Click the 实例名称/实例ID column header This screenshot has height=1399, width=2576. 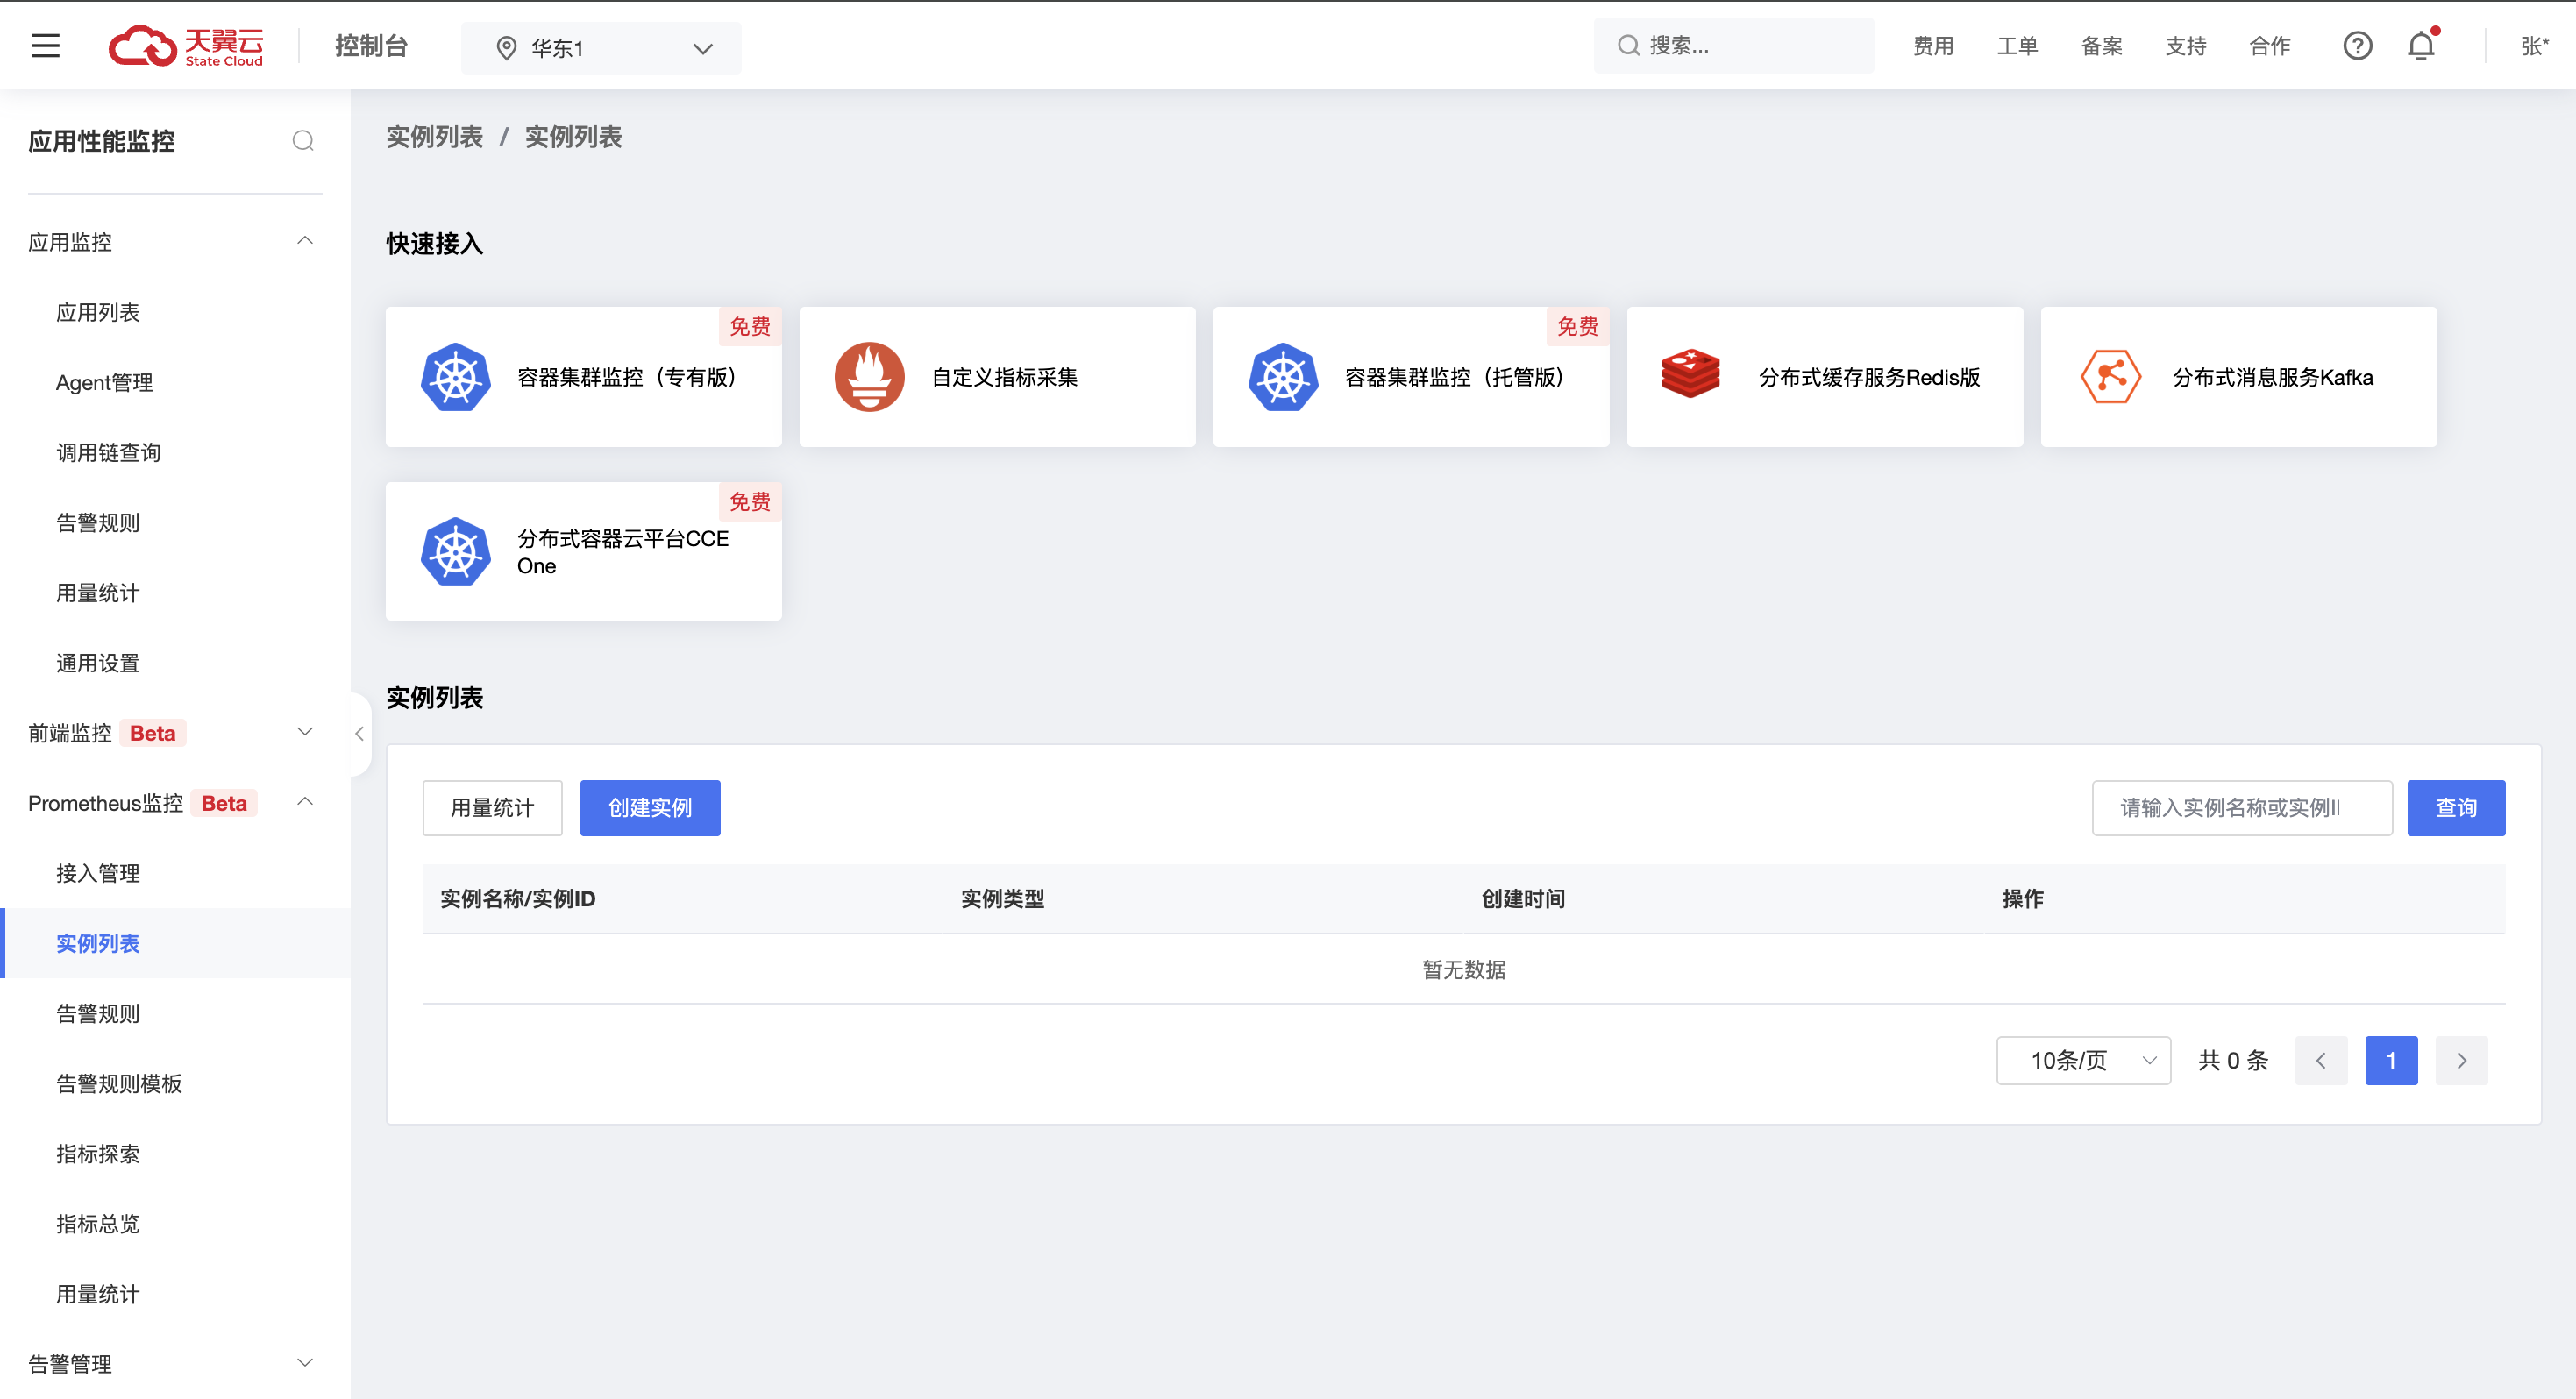(x=518, y=899)
